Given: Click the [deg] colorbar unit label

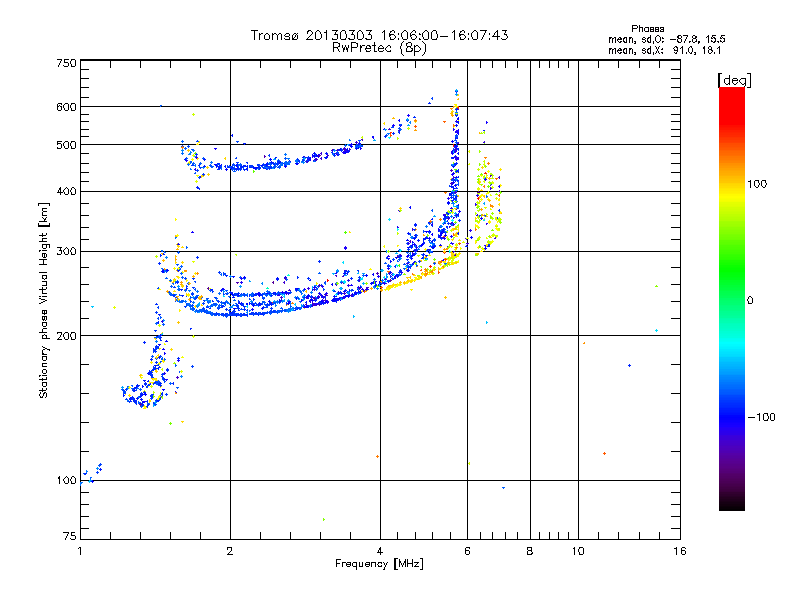Looking at the screenshot, I should coord(734,80).
